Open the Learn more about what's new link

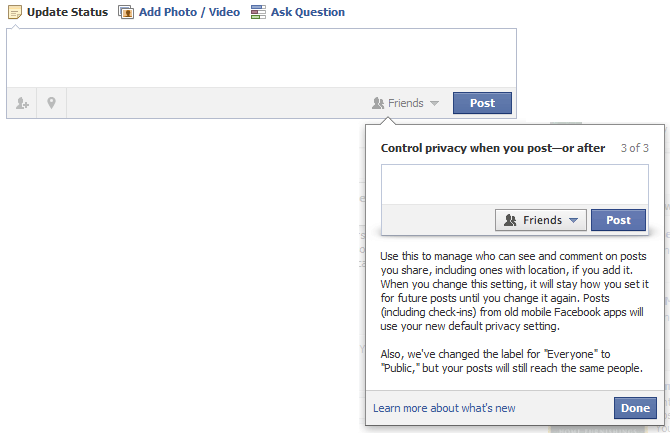(444, 408)
